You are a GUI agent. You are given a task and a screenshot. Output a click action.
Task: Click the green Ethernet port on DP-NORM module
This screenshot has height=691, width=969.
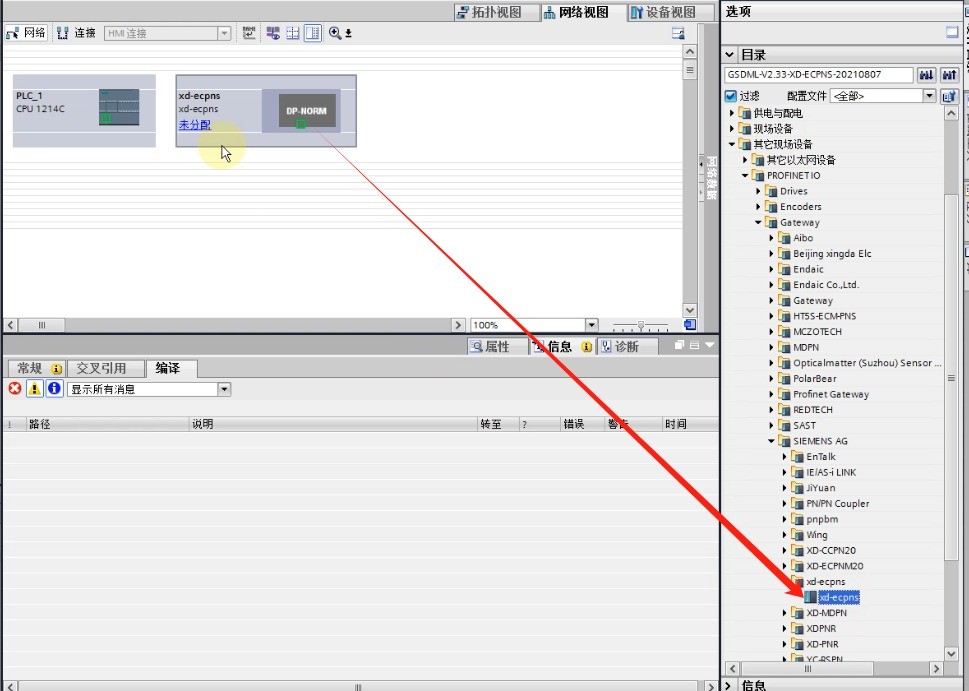301,124
